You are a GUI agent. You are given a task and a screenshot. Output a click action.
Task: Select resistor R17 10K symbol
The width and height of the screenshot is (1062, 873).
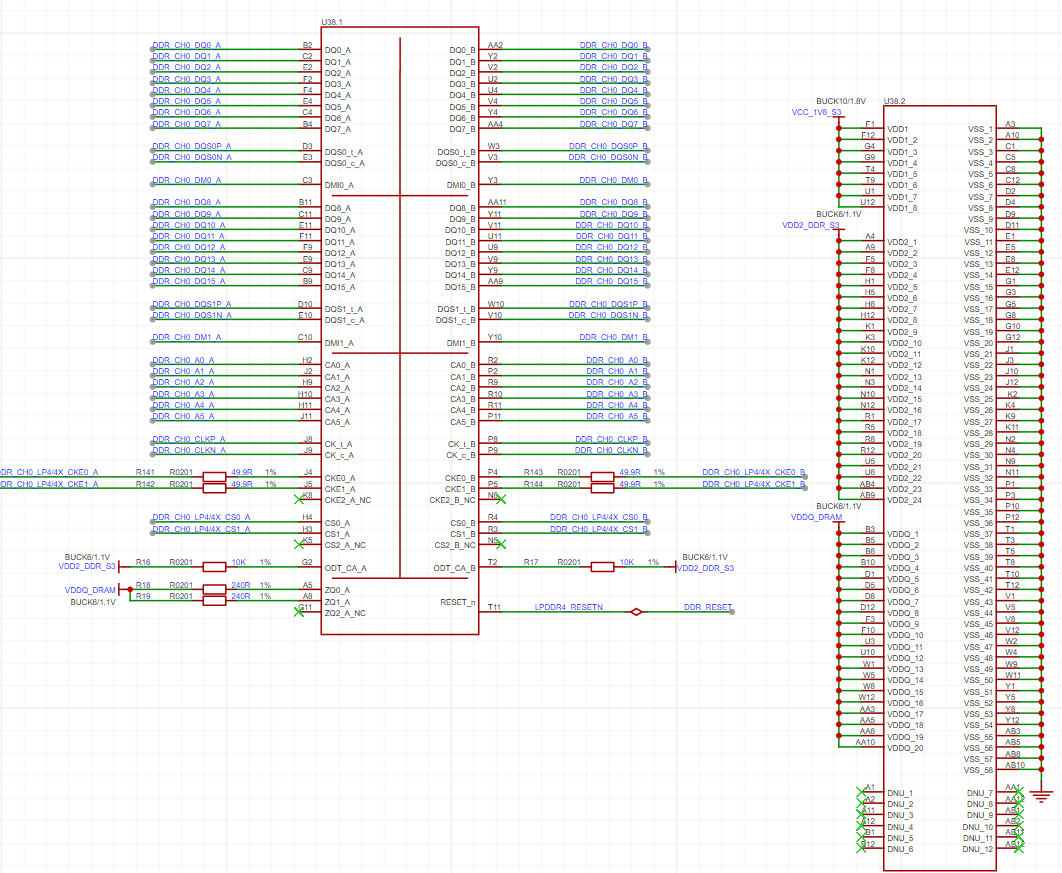[602, 567]
